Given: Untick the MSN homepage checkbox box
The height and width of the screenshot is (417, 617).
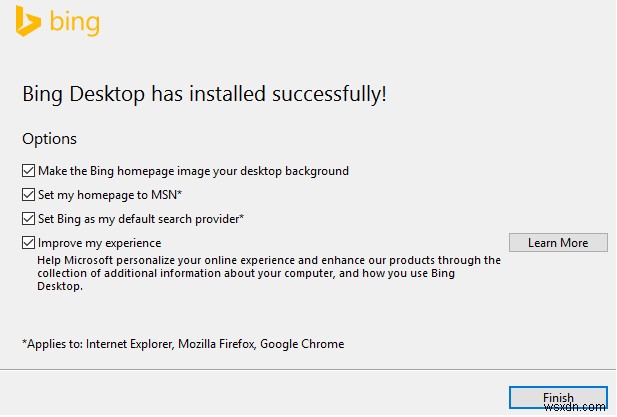Looking at the screenshot, I should [x=28, y=195].
